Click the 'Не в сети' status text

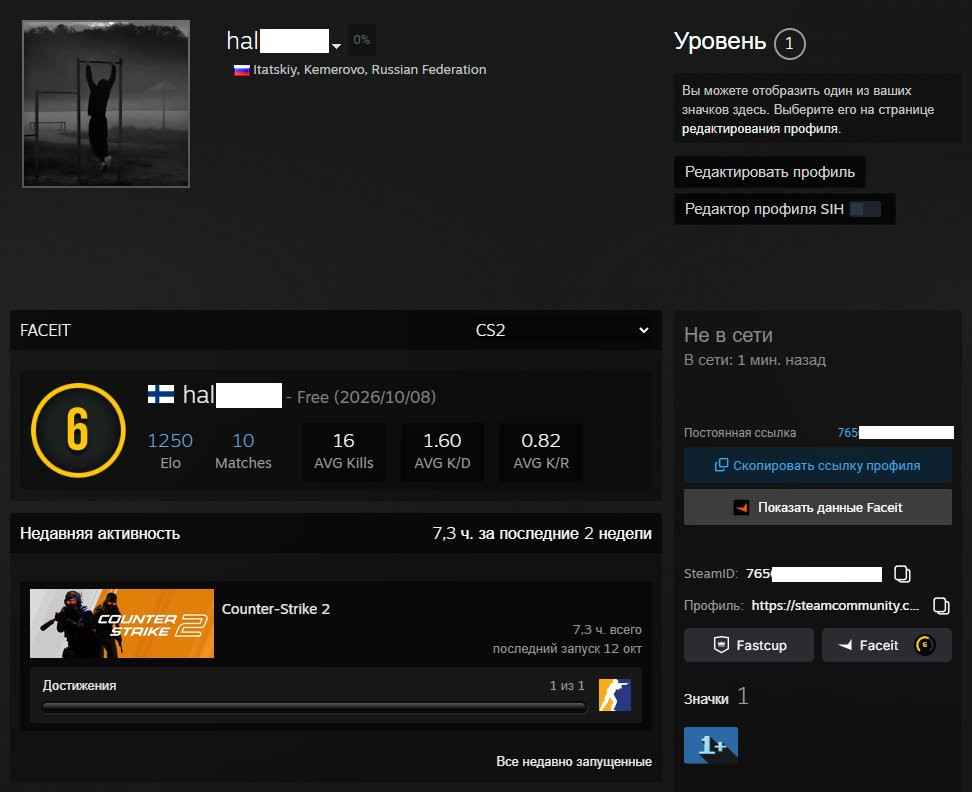(728, 335)
